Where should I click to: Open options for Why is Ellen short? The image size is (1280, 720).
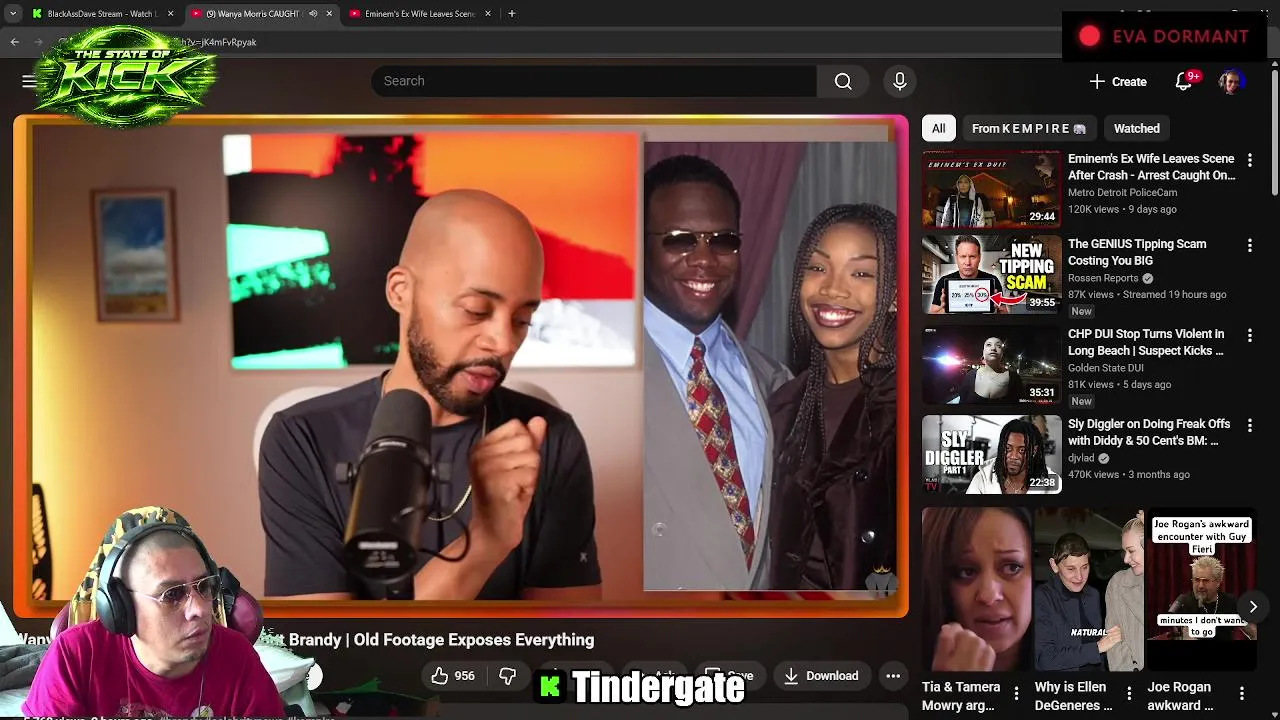point(1129,693)
